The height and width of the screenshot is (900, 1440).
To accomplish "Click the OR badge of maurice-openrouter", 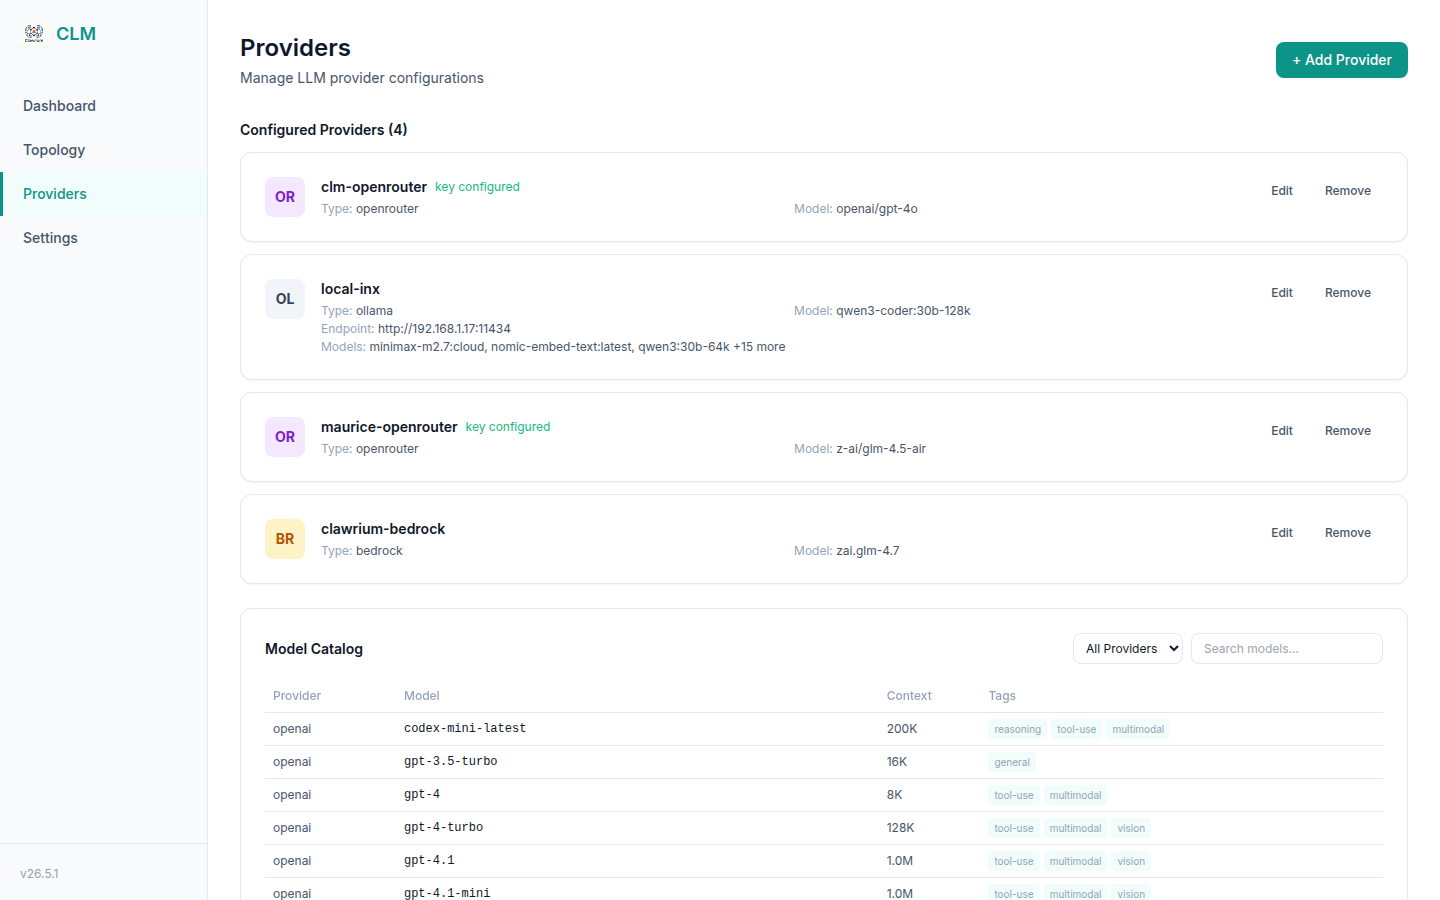I will [285, 437].
